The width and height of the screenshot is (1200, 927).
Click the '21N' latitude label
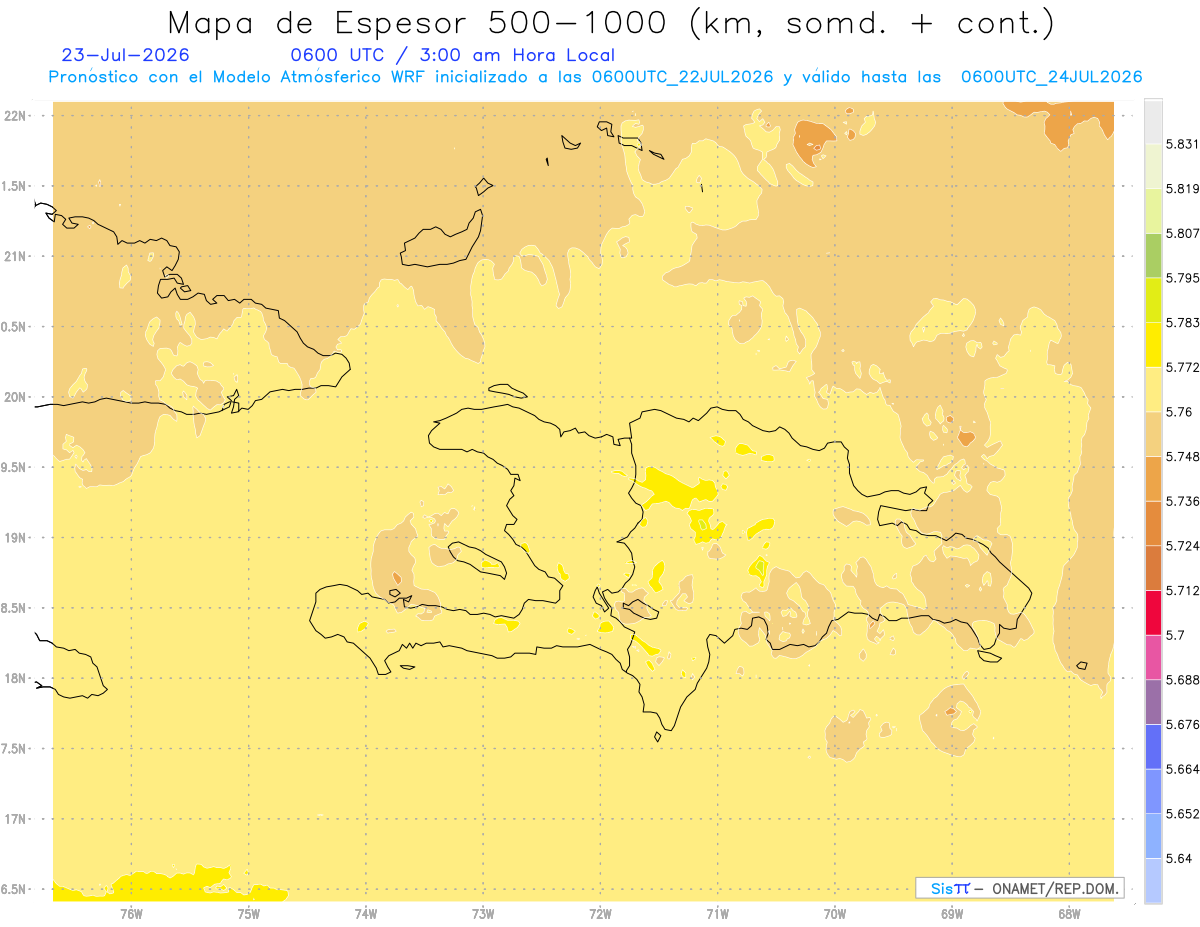[14, 257]
